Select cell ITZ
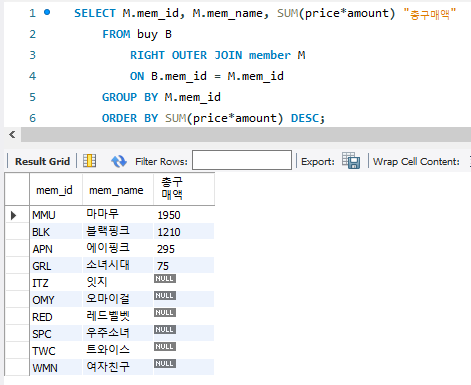Screen dimensions: 471x385 point(56,283)
